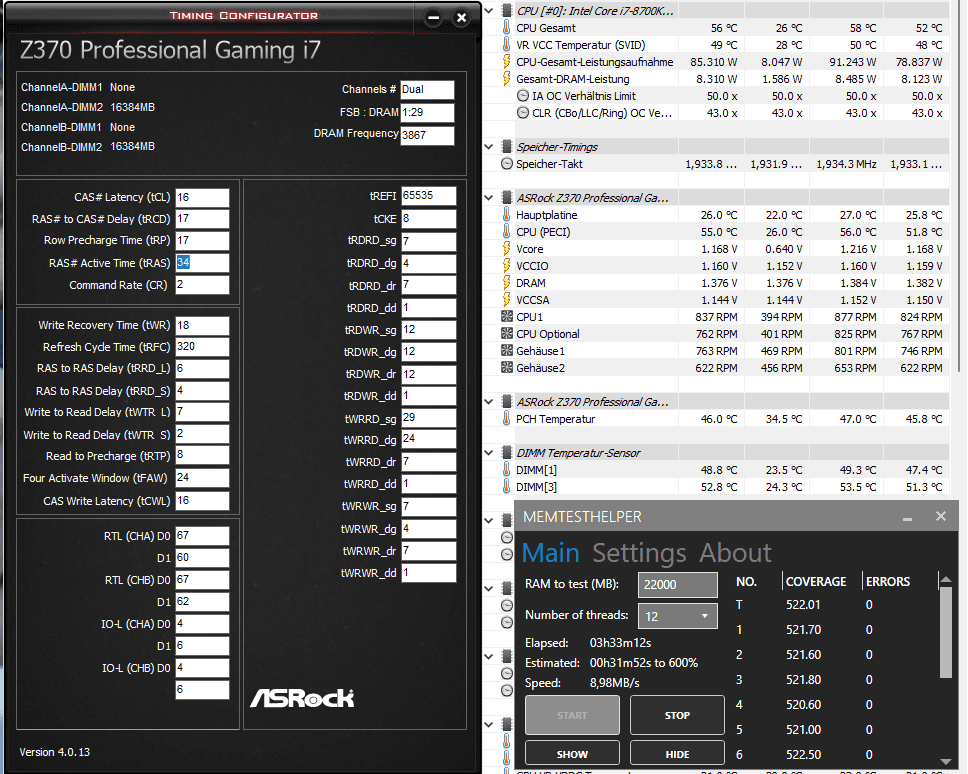Screen dimensions: 968x774
Task: Click the CPU-Gesamt-Leistungsaufnahme lightning icon
Action: (x=506, y=62)
